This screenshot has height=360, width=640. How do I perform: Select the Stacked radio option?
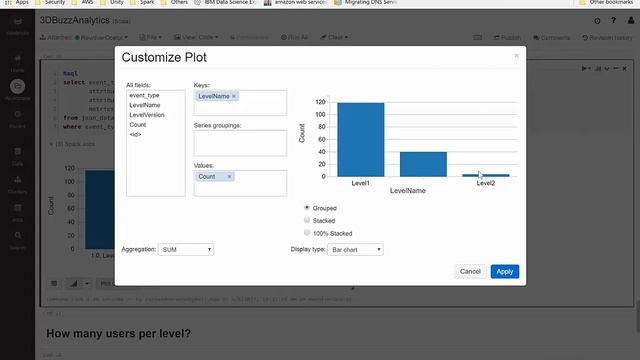coord(307,220)
